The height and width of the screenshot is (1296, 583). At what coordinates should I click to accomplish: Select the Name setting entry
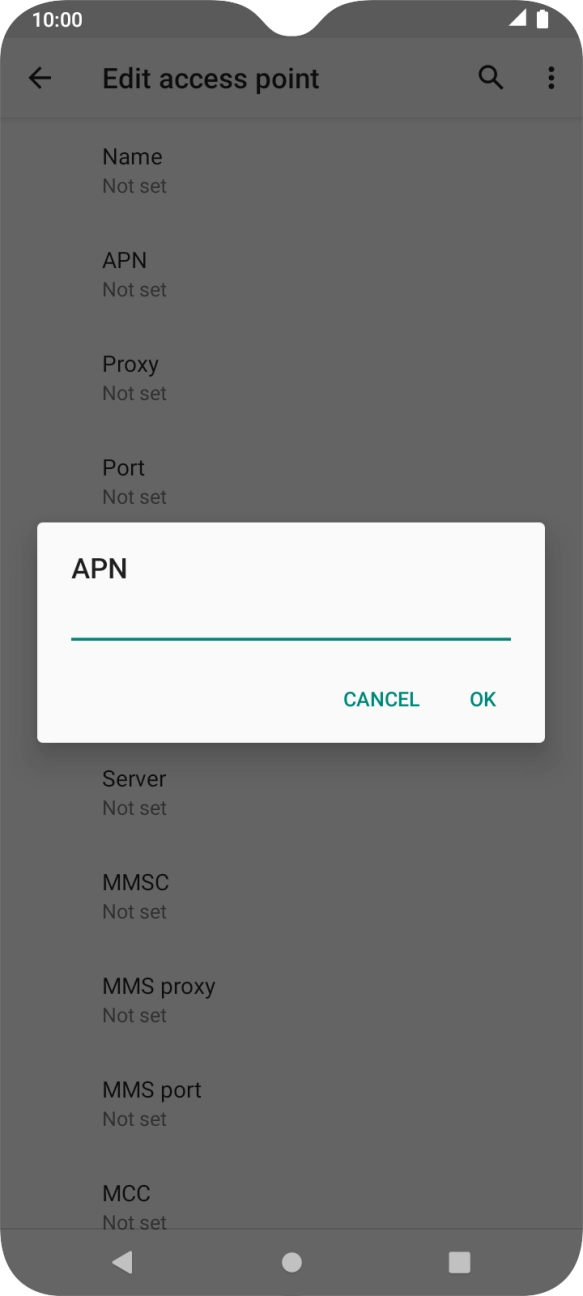click(x=291, y=171)
